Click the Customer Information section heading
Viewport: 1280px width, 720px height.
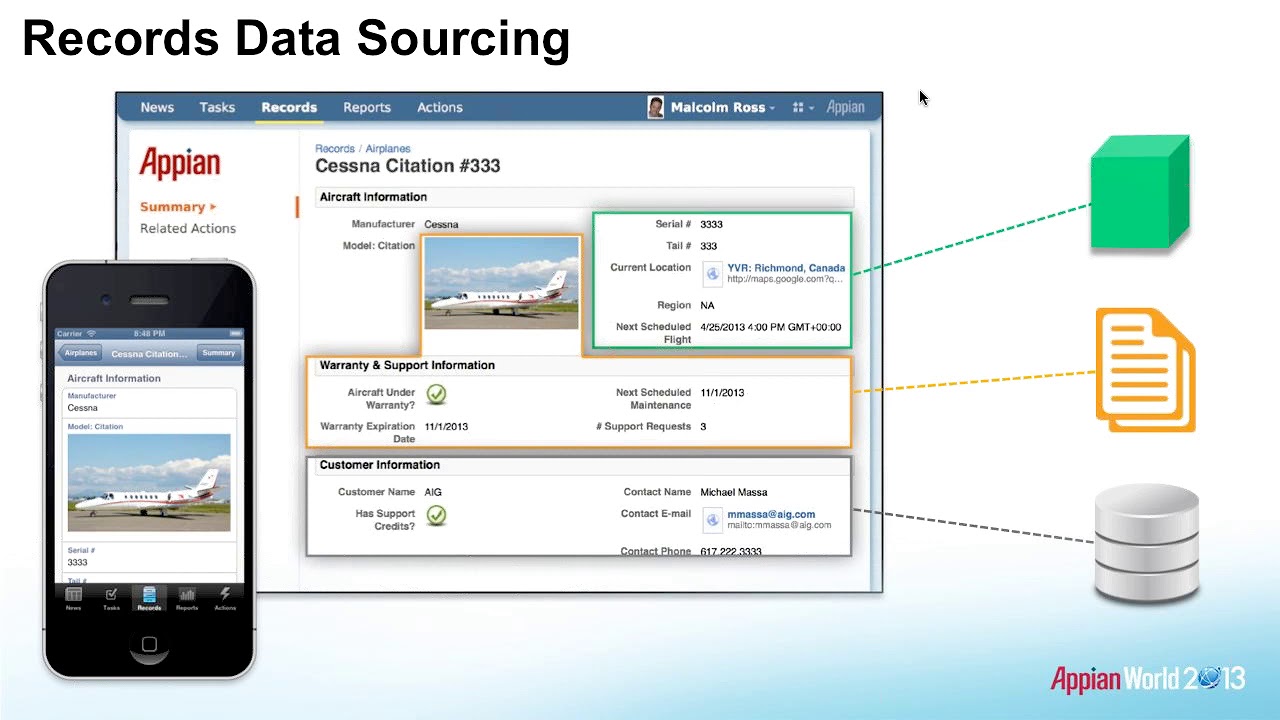pos(379,465)
